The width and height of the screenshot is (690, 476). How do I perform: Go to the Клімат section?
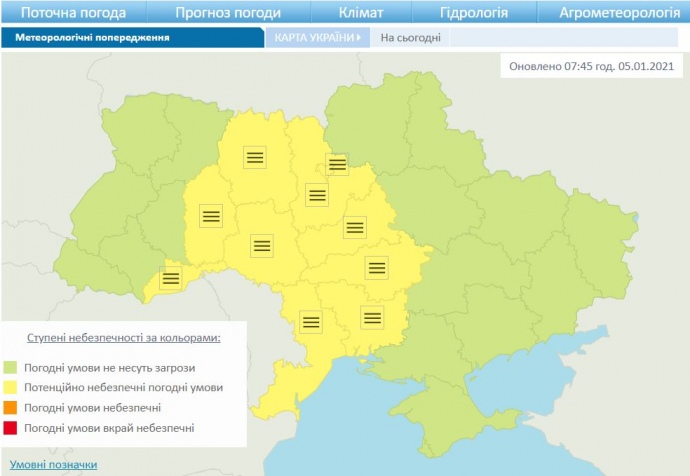coord(361,13)
